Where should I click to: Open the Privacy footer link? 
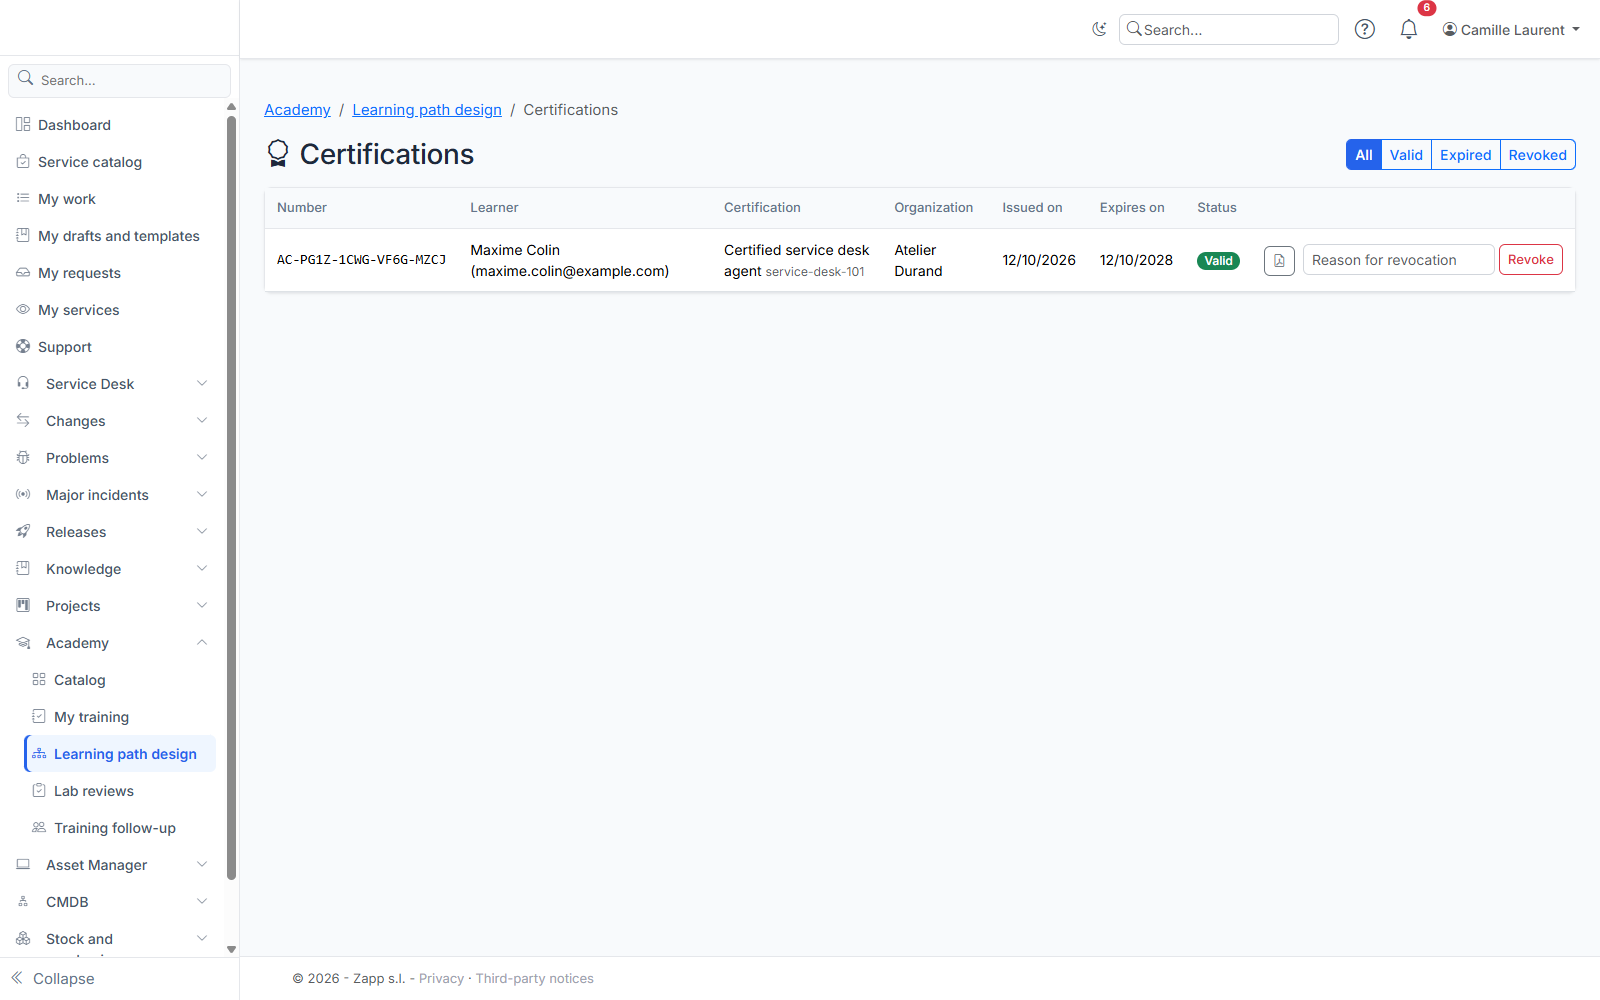(x=441, y=978)
